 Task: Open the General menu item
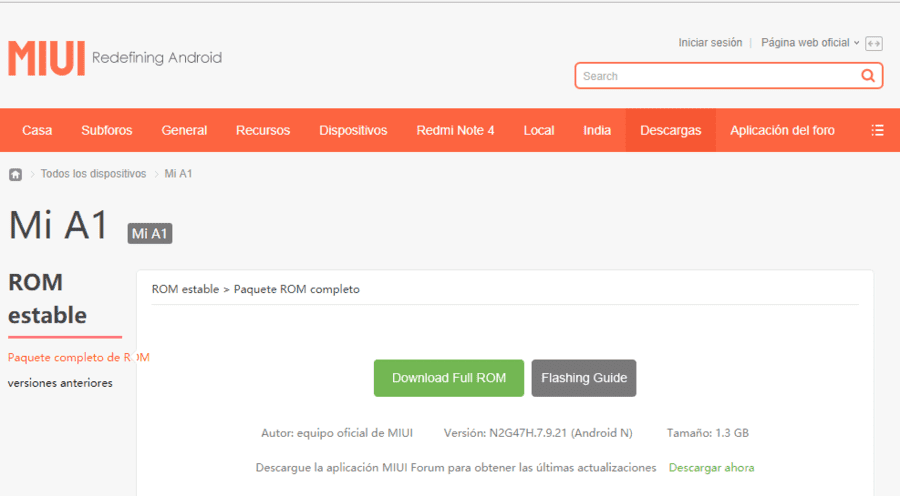[184, 130]
